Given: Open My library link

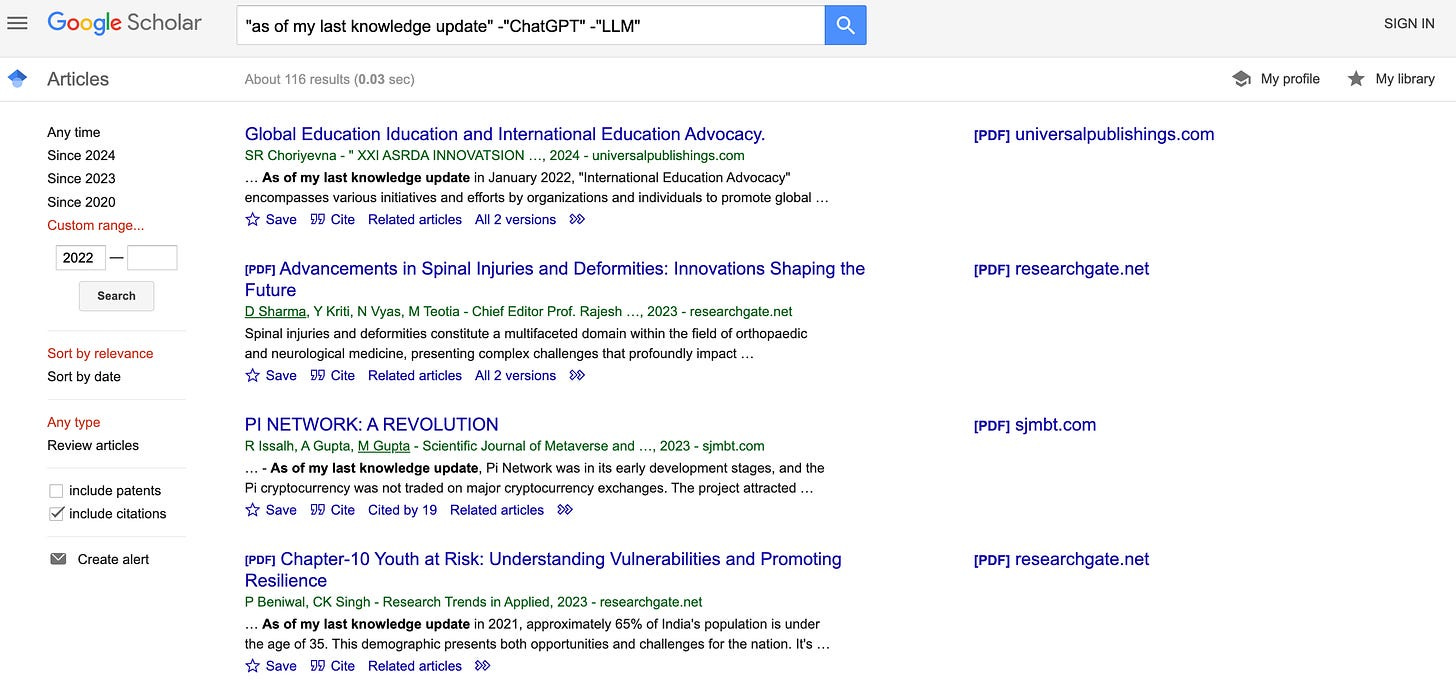Looking at the screenshot, I should [1405, 79].
